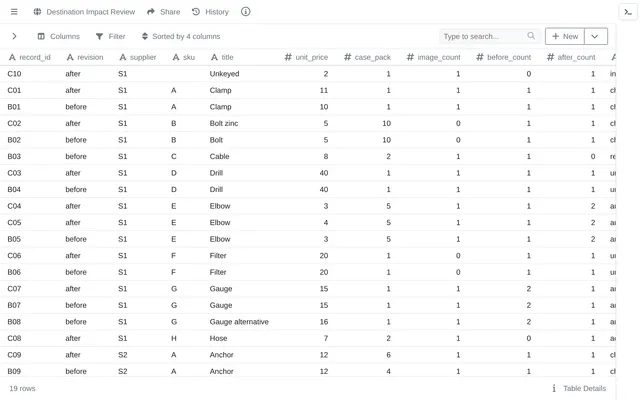
Task: Select the before revision cell of B06
Action: point(84,272)
